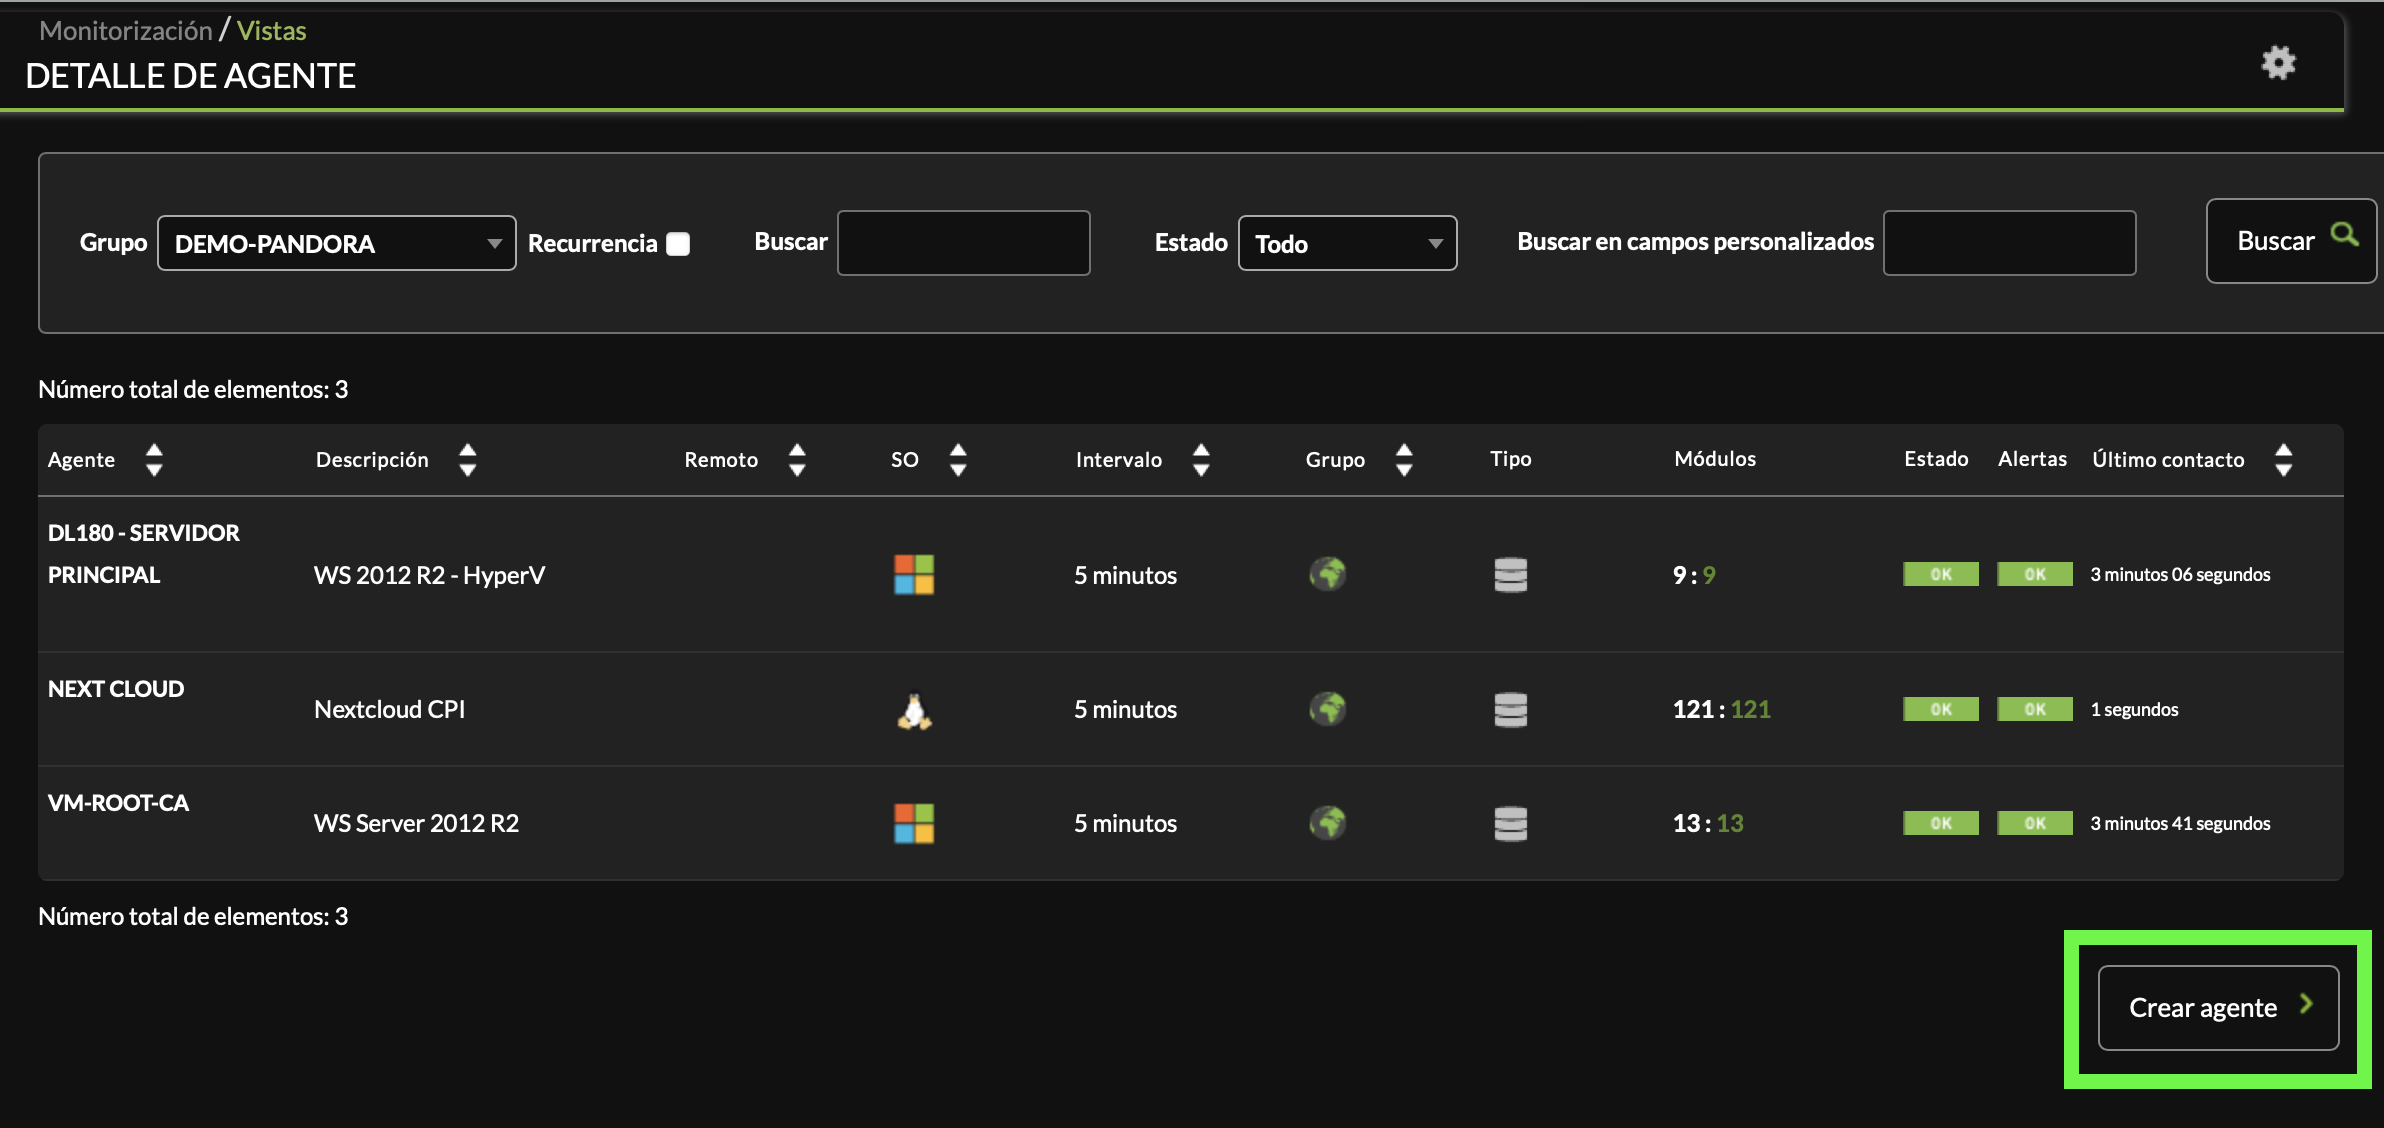
Task: Click 5 minutos interval in NEXT CLOUD row
Action: click(1125, 709)
